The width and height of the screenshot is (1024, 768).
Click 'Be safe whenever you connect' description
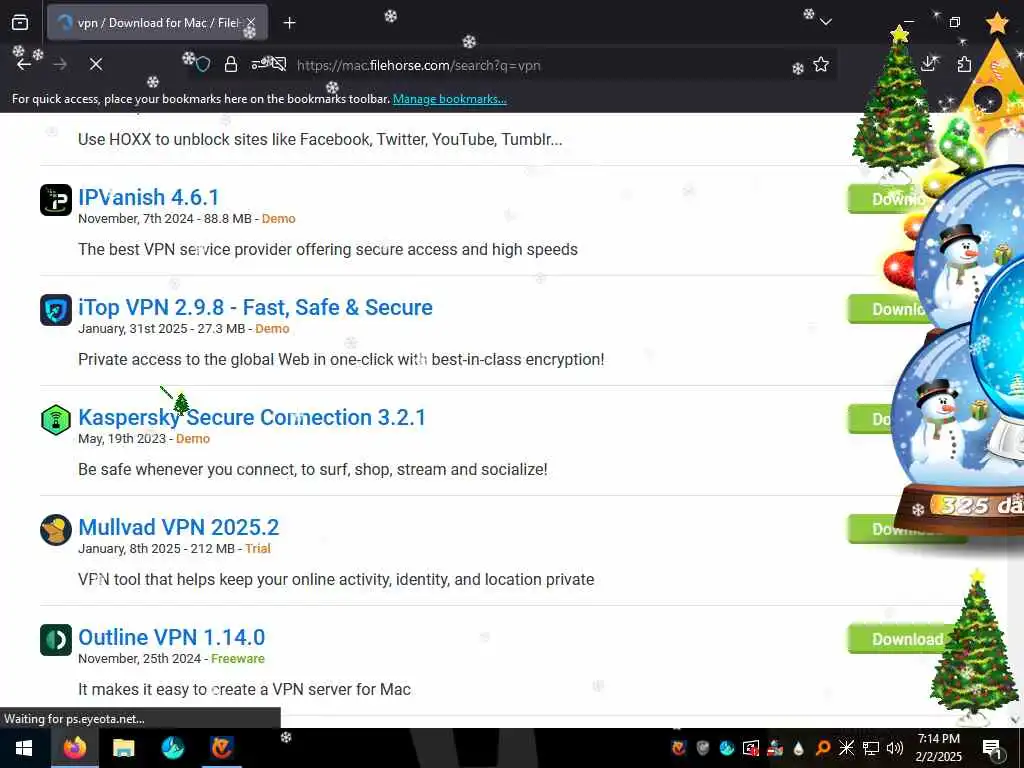click(x=313, y=470)
